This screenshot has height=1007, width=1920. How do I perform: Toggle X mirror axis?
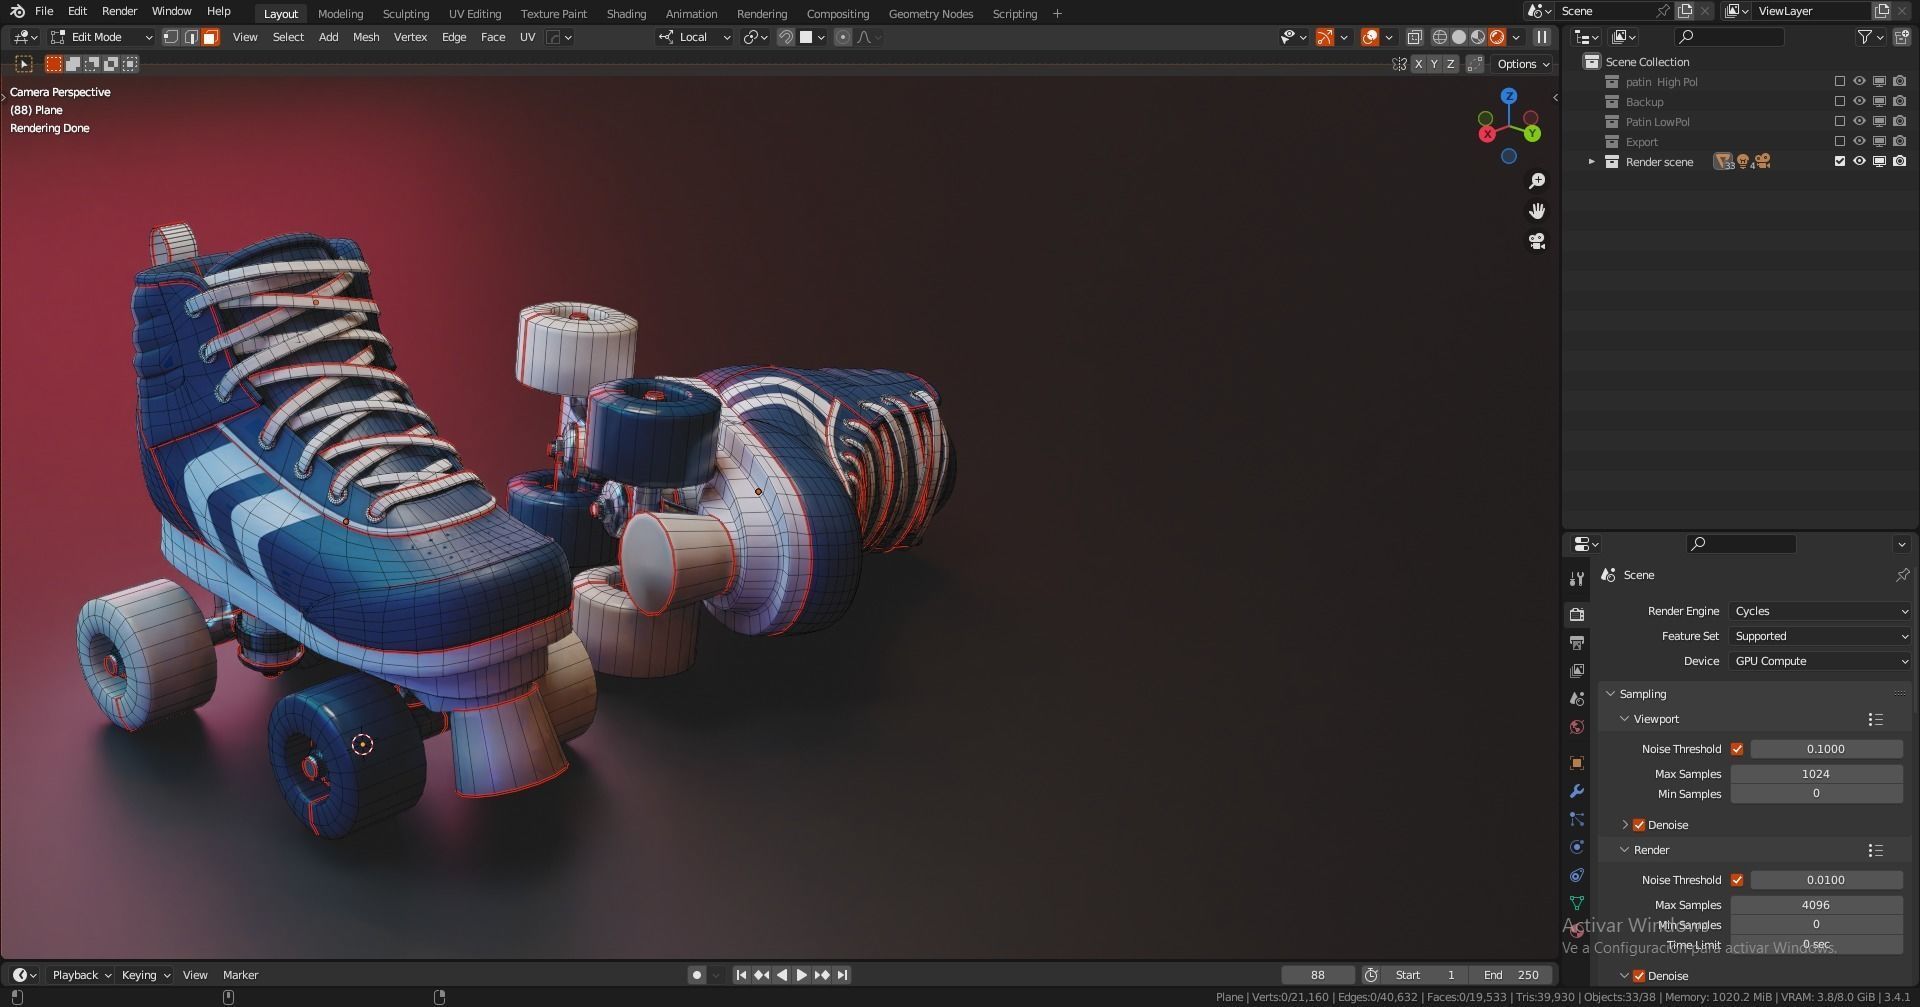click(x=1418, y=64)
